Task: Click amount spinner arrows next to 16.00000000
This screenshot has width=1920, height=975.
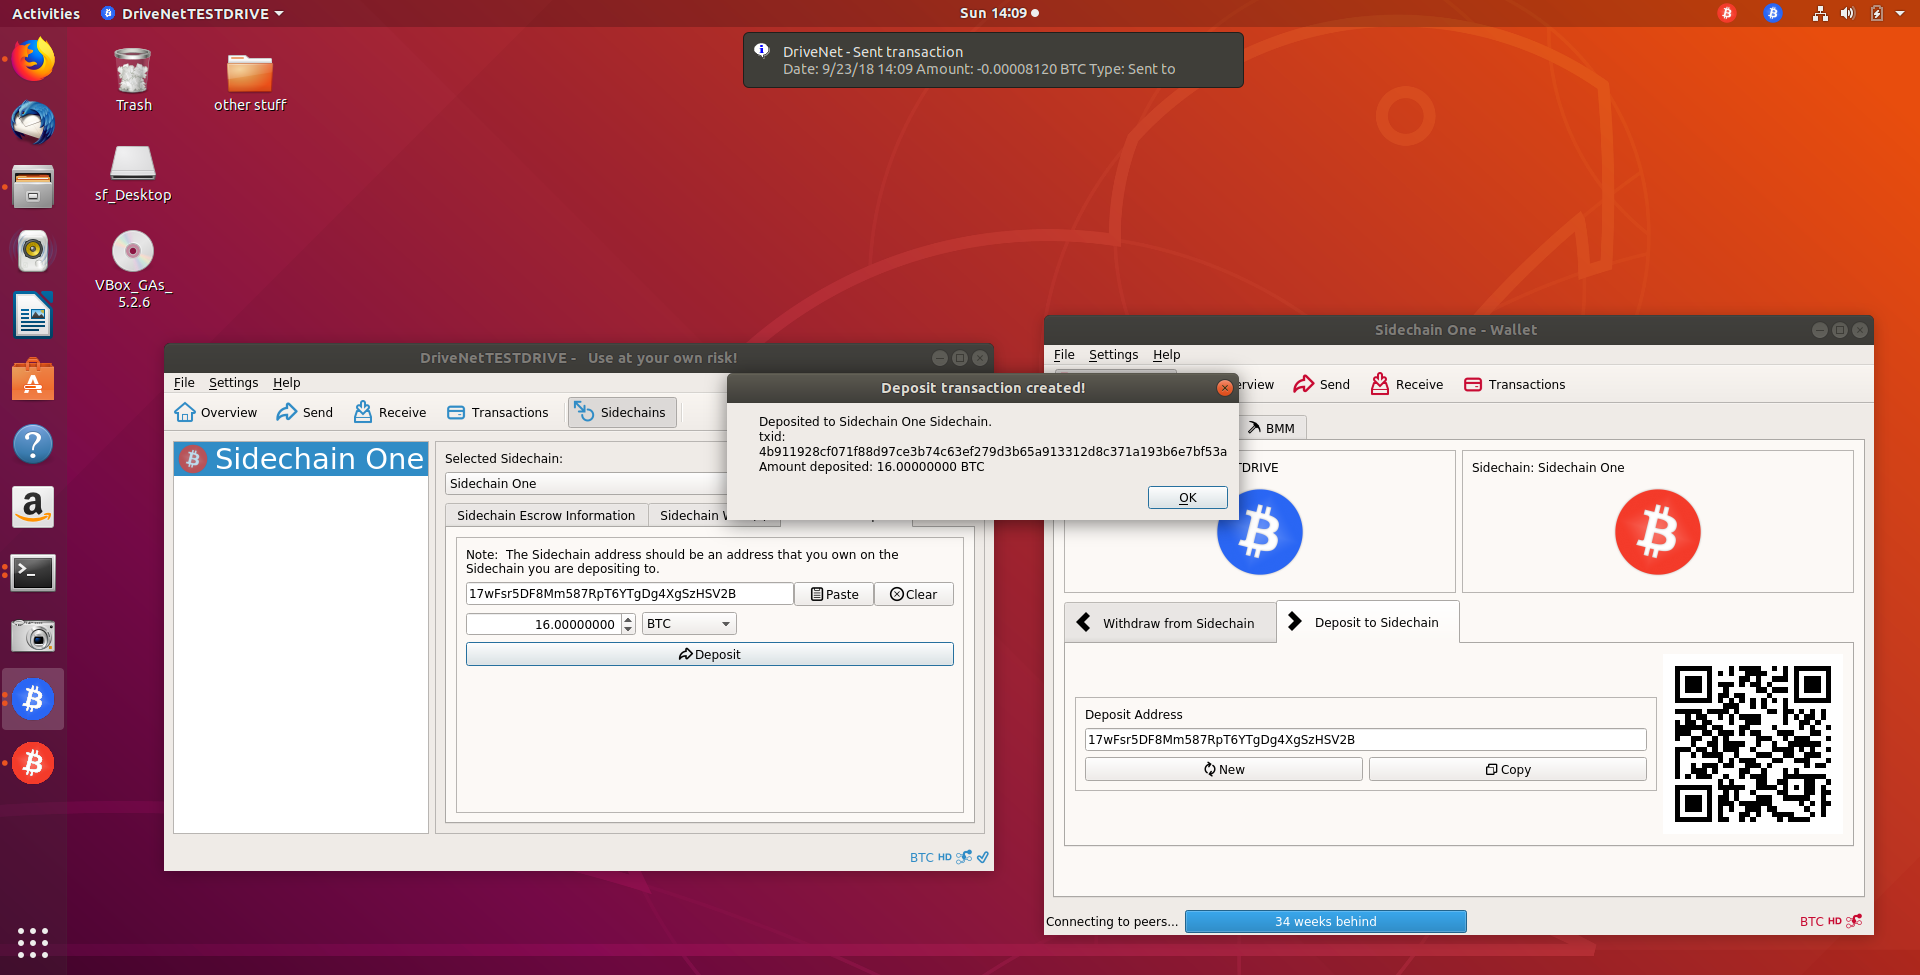Action: pyautogui.click(x=628, y=624)
